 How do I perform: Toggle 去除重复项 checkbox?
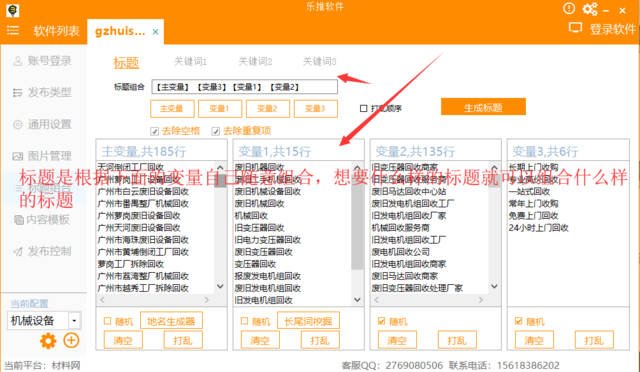pyautogui.click(x=216, y=131)
